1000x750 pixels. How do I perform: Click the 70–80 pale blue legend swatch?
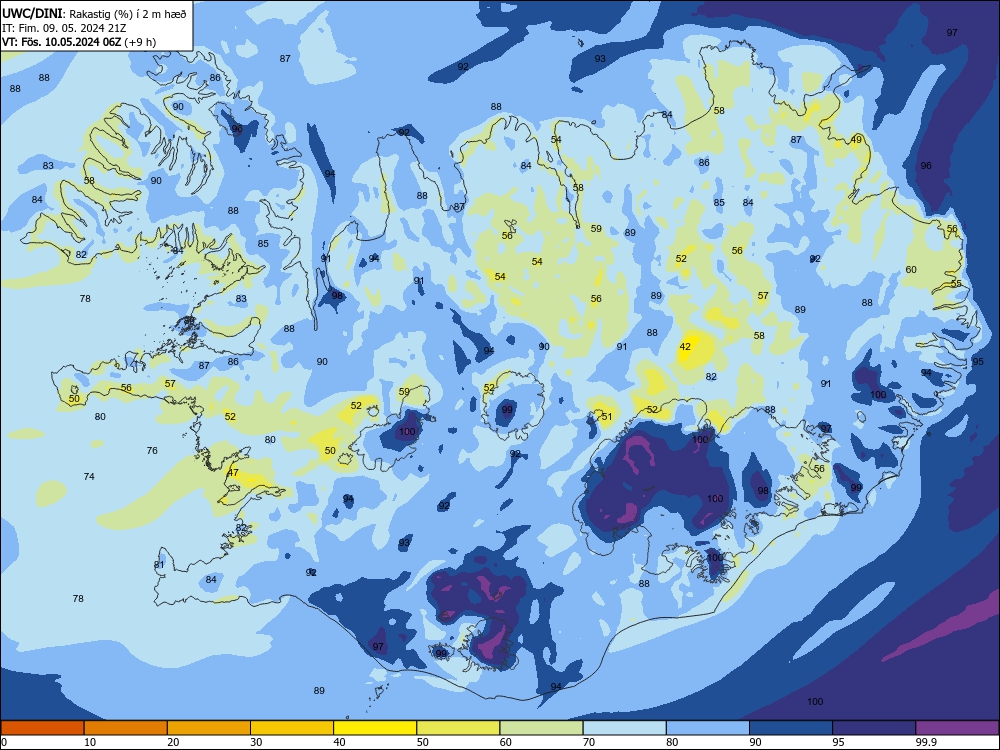[624, 728]
